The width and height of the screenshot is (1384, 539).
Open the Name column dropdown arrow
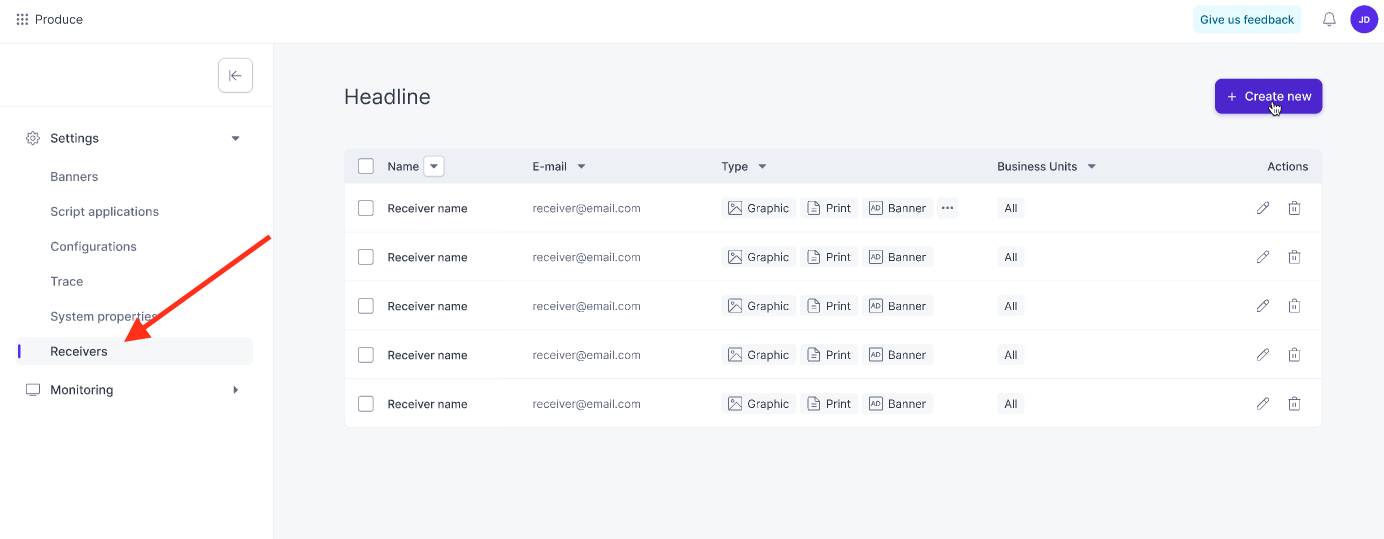(434, 166)
